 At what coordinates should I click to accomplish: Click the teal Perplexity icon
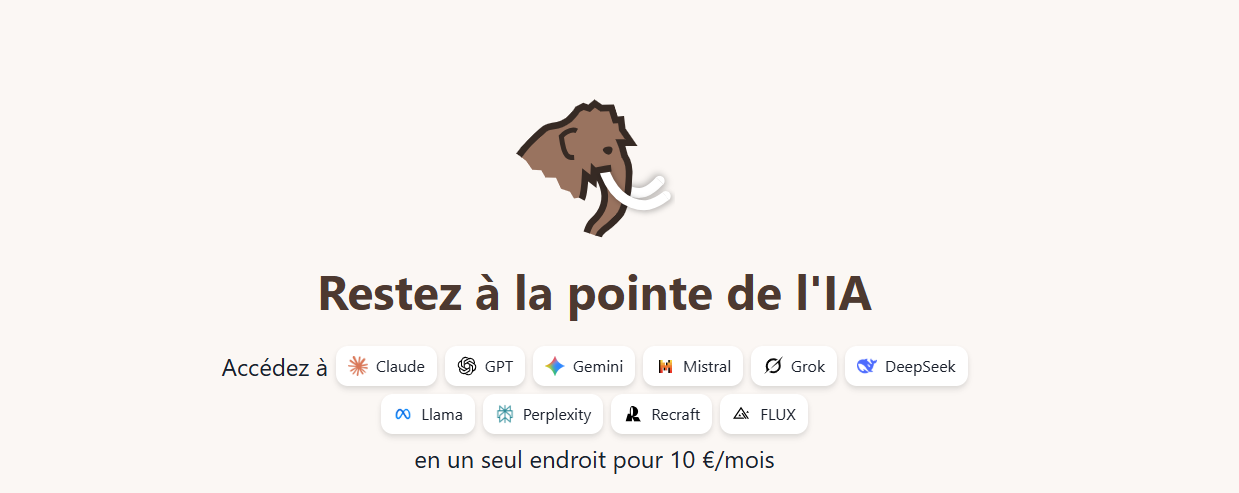[x=505, y=414]
